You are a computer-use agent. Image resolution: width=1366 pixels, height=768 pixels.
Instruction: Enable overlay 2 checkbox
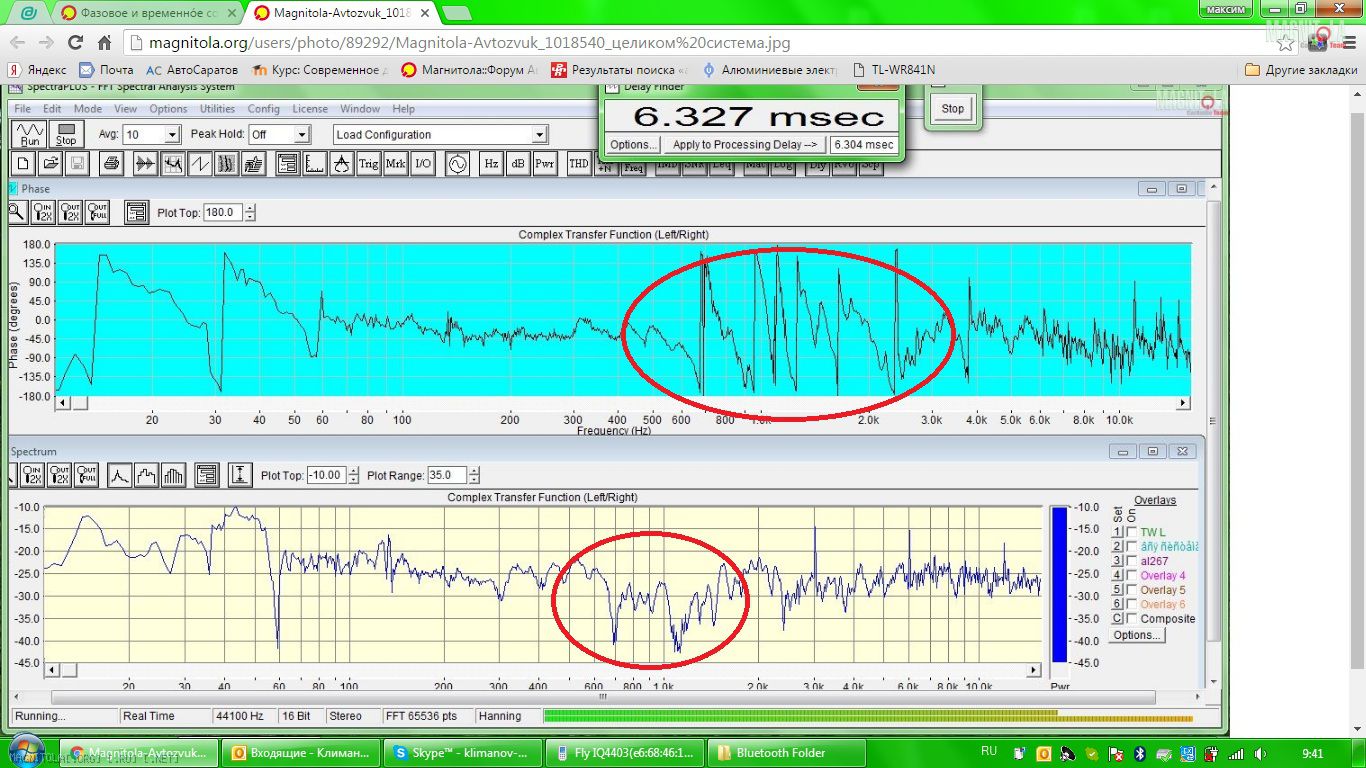pyautogui.click(x=1132, y=547)
